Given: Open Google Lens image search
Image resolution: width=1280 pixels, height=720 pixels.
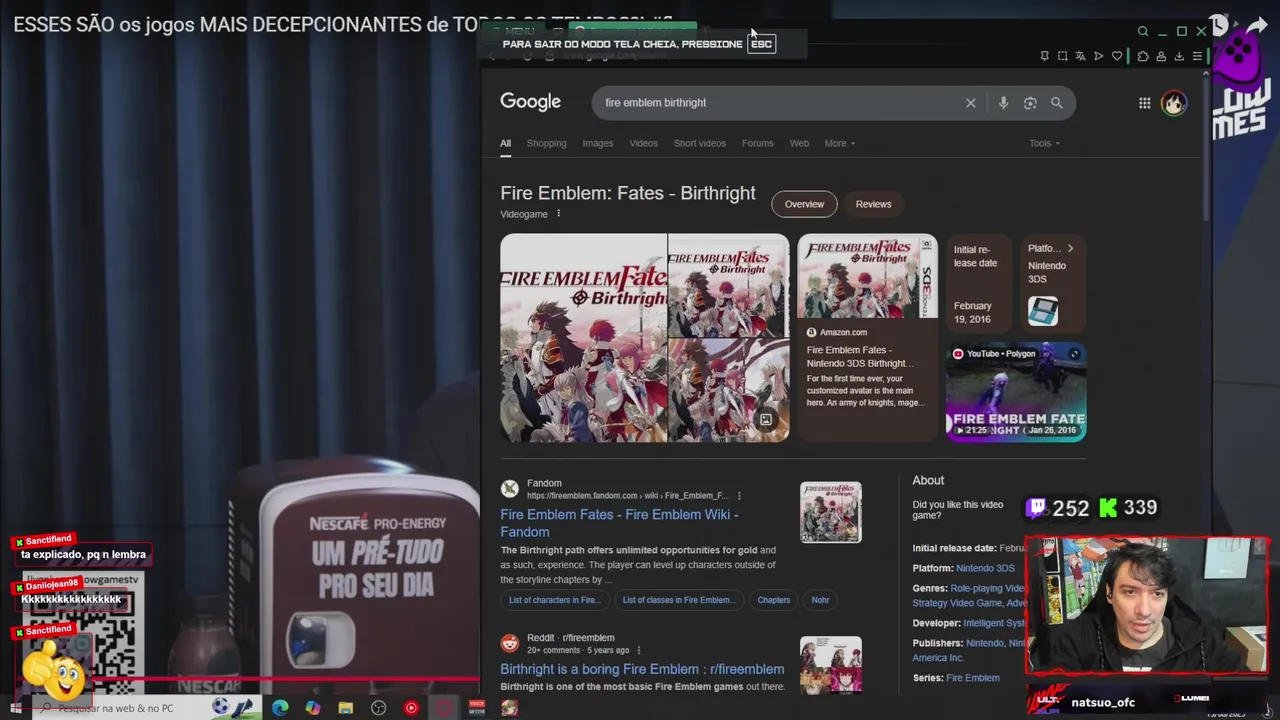Looking at the screenshot, I should click(x=1030, y=103).
